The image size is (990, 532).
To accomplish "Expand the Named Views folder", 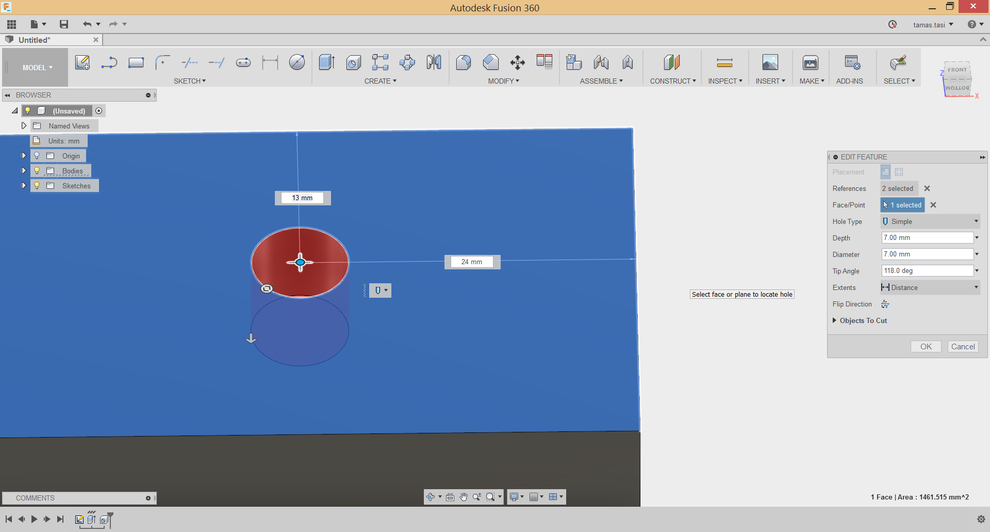I will [x=24, y=126].
